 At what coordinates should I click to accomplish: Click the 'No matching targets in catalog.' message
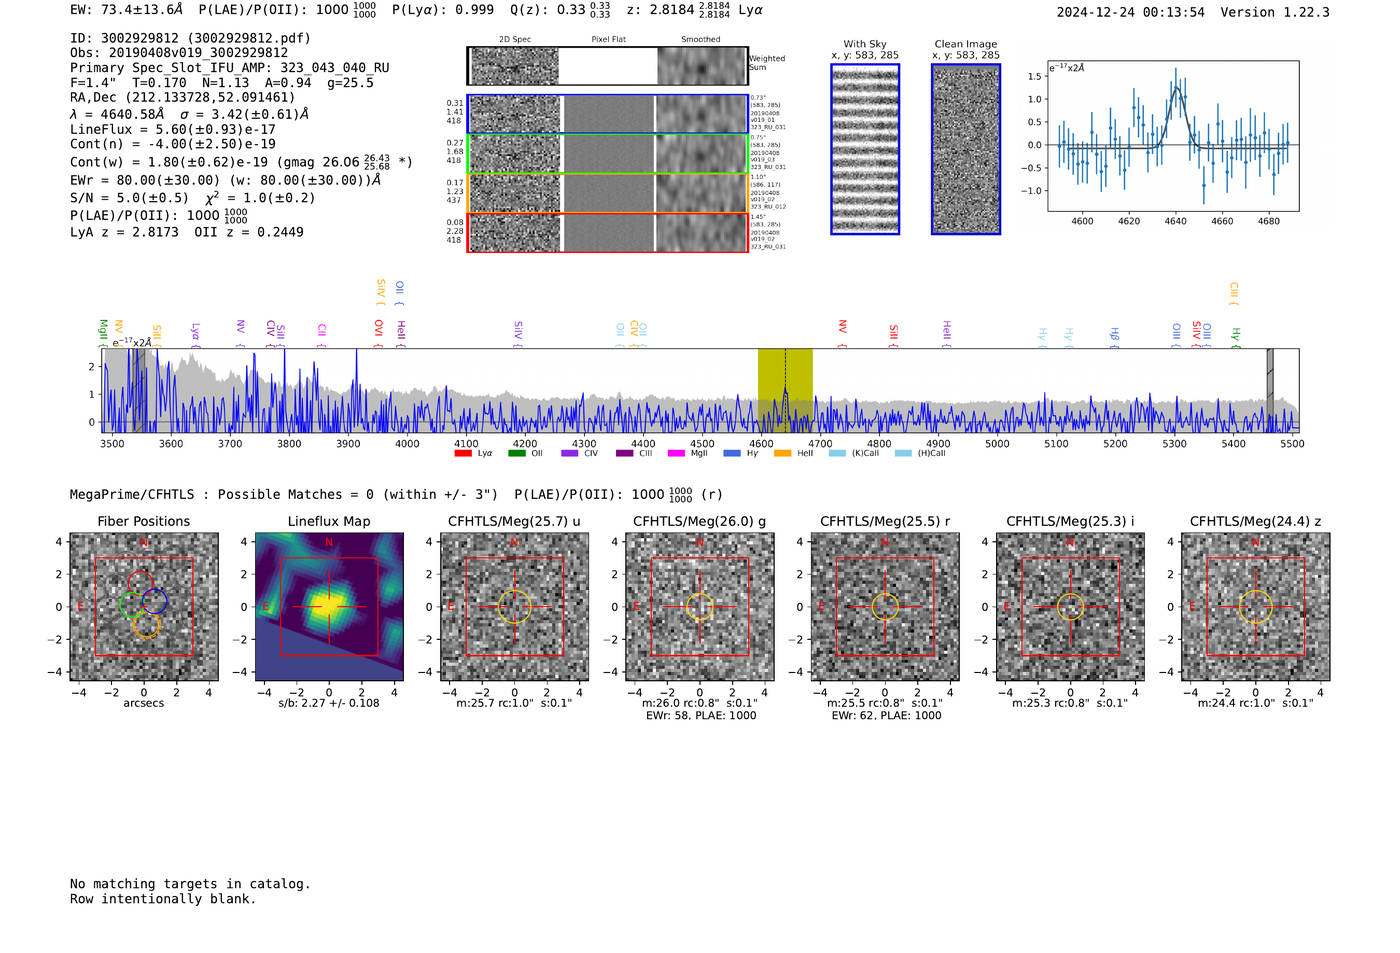(x=190, y=884)
